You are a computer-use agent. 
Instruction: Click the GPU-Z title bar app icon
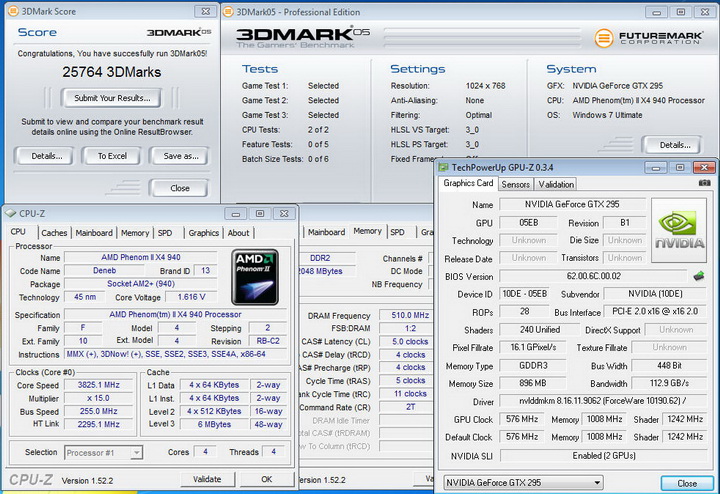(445, 167)
